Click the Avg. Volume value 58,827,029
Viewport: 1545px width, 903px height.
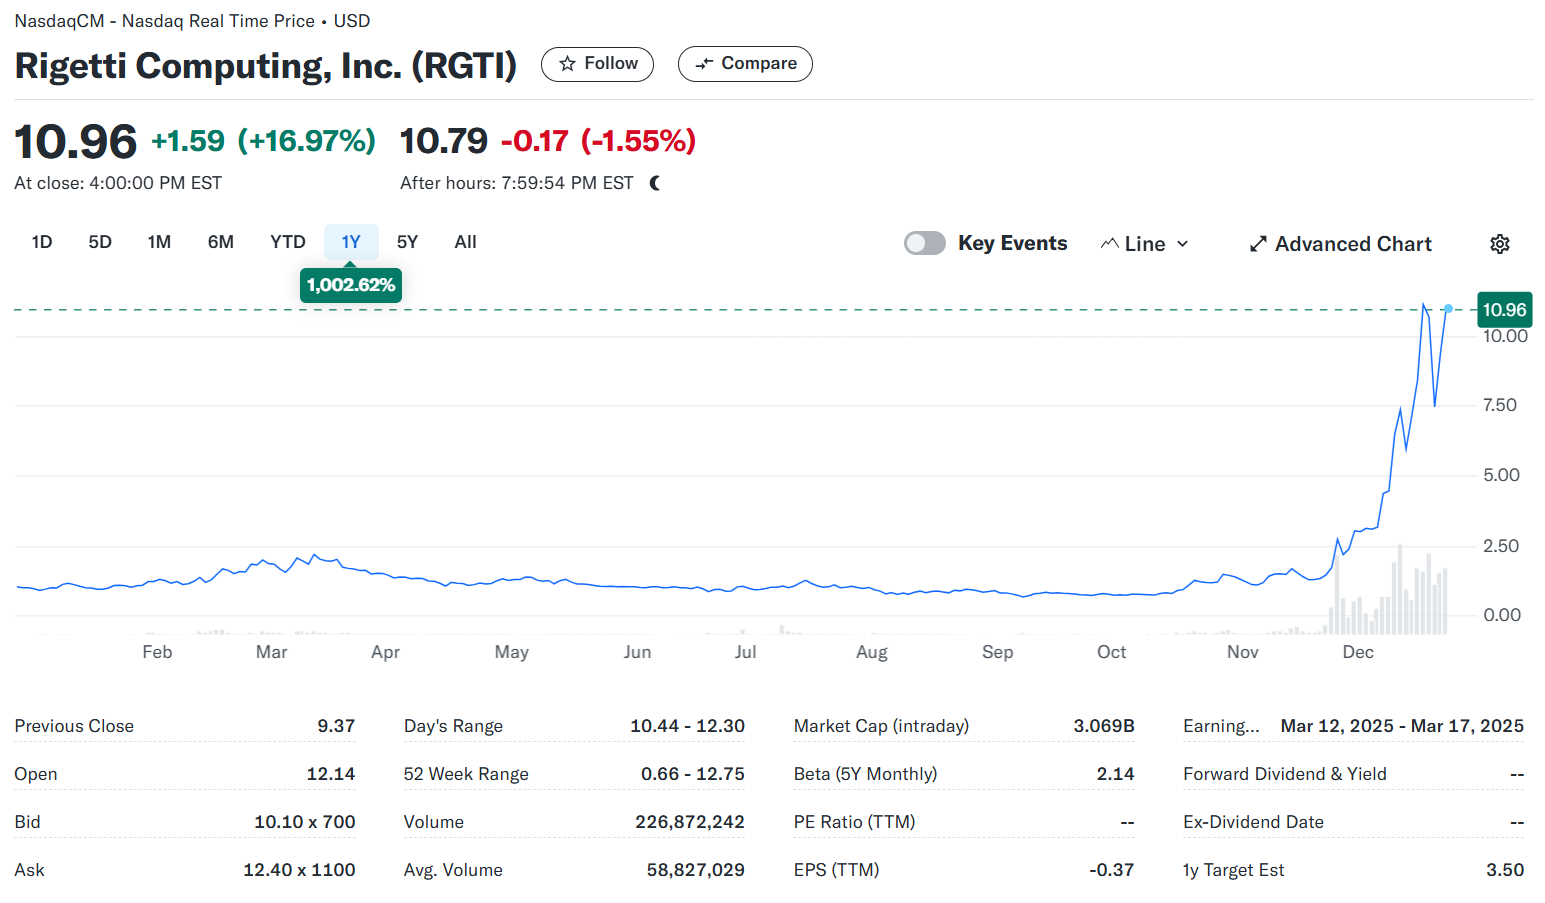click(x=696, y=870)
